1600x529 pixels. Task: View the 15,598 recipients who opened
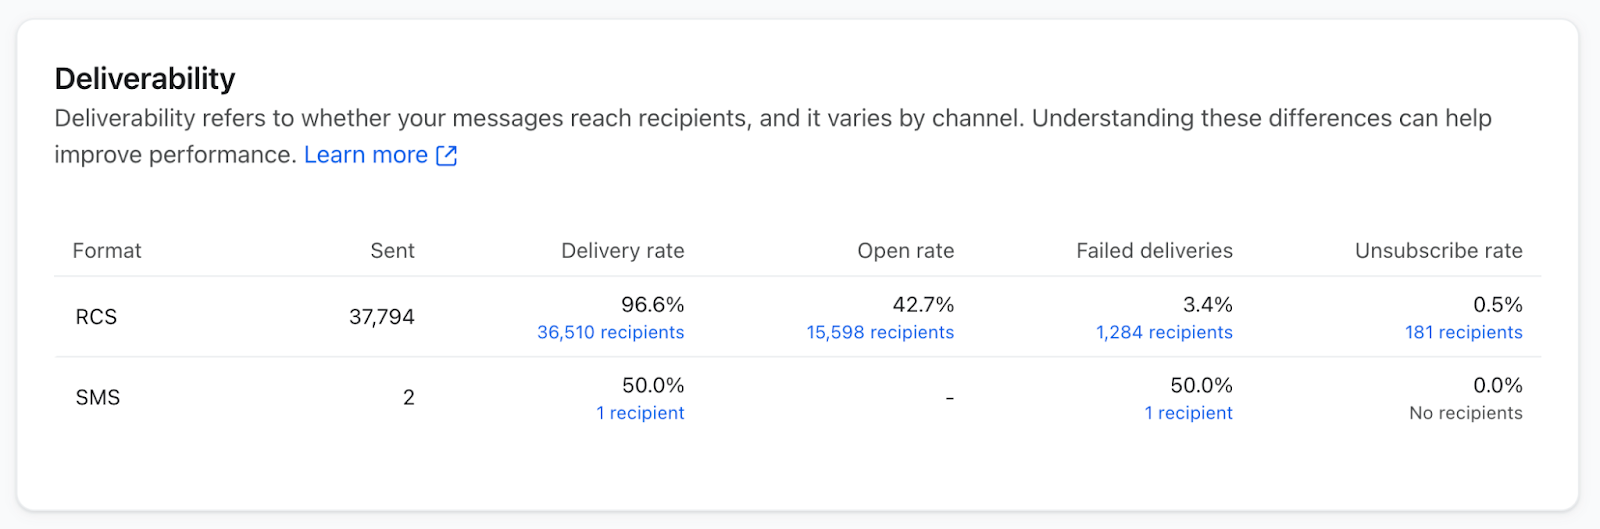point(880,332)
